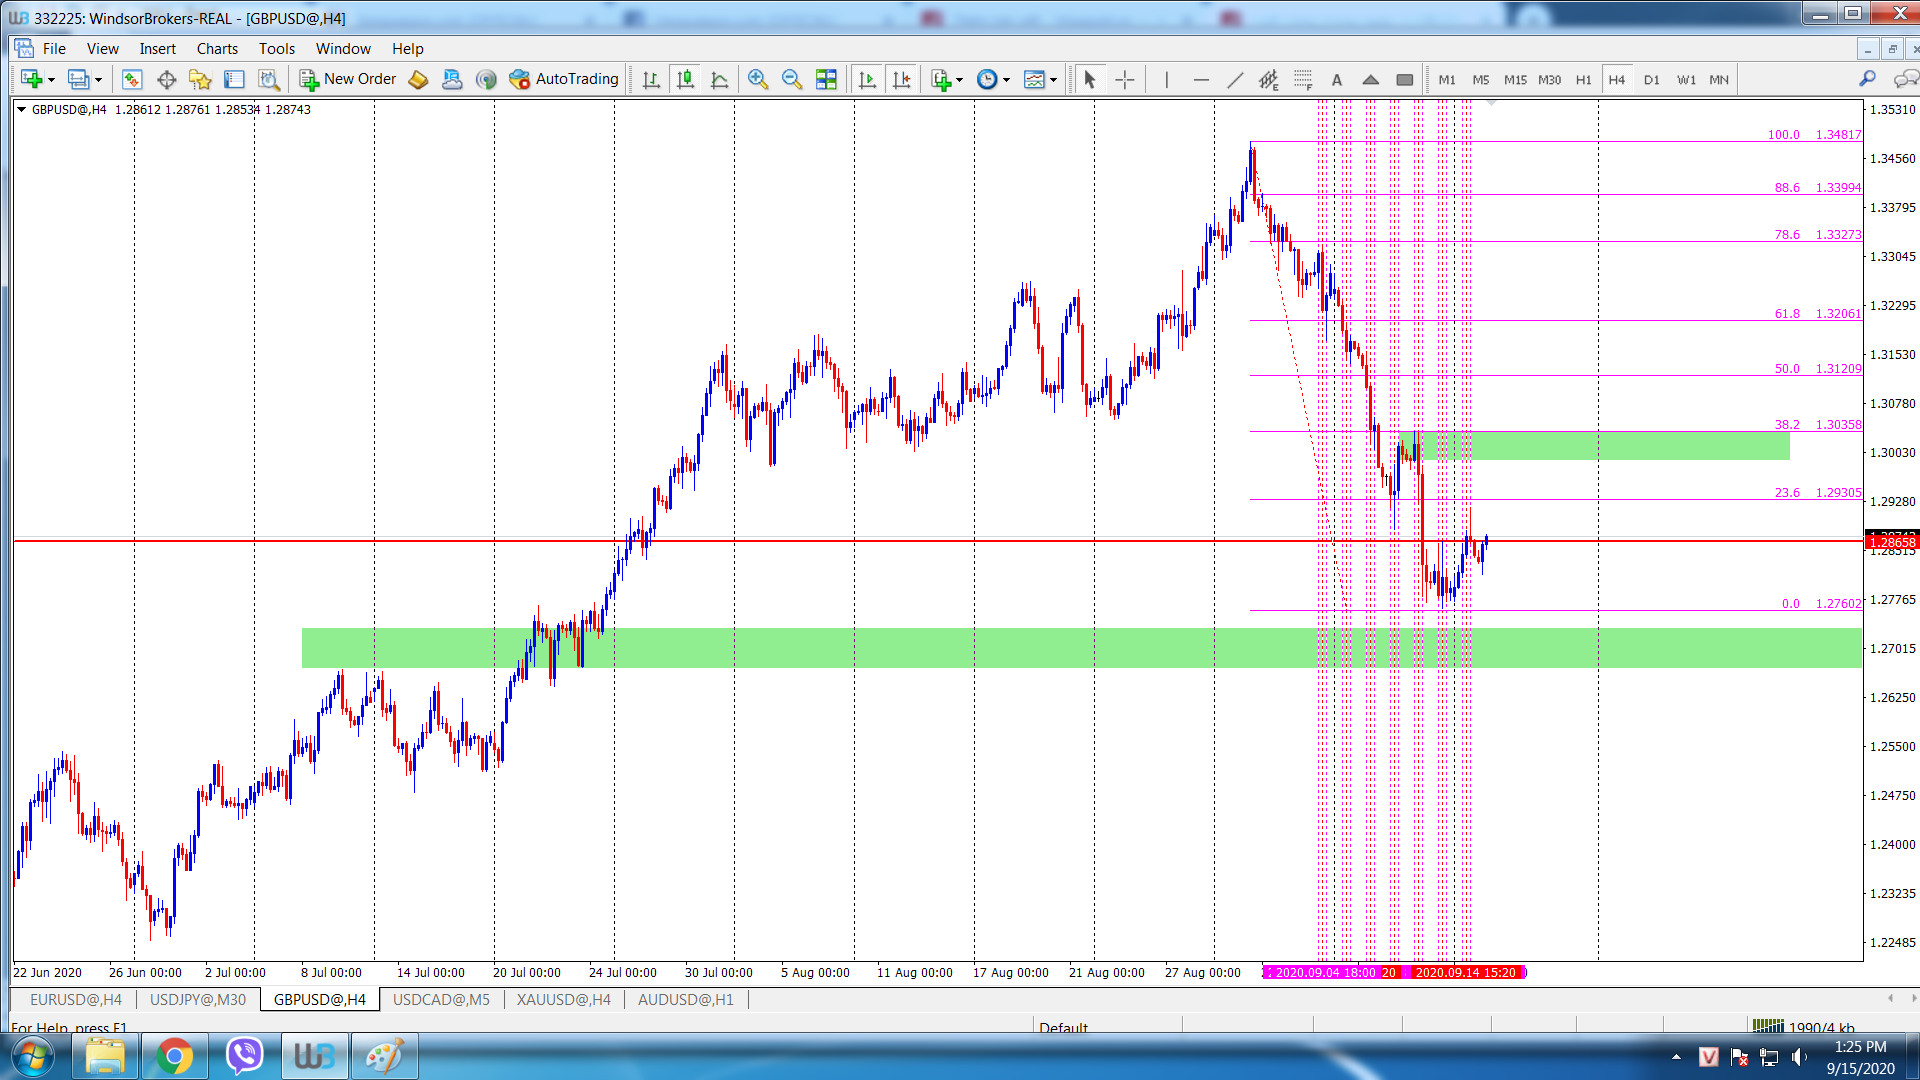Select the text tool A
The width and height of the screenshot is (1920, 1080).
click(1337, 79)
